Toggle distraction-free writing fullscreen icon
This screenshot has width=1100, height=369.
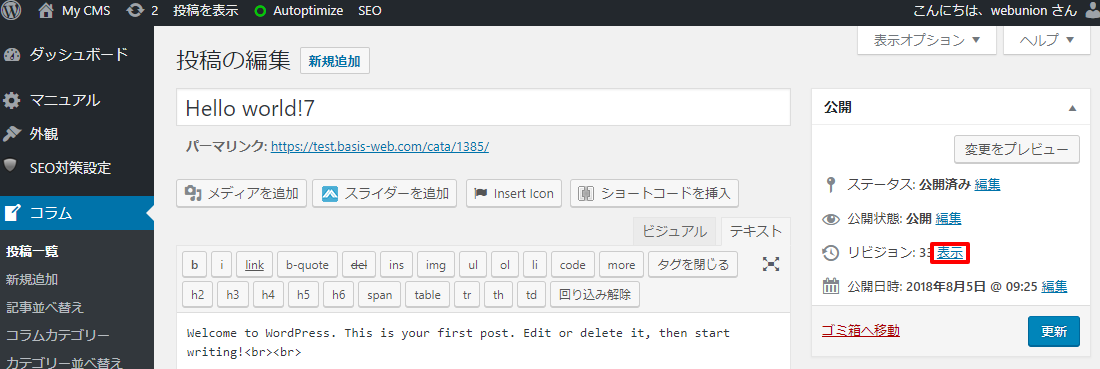pos(771,264)
